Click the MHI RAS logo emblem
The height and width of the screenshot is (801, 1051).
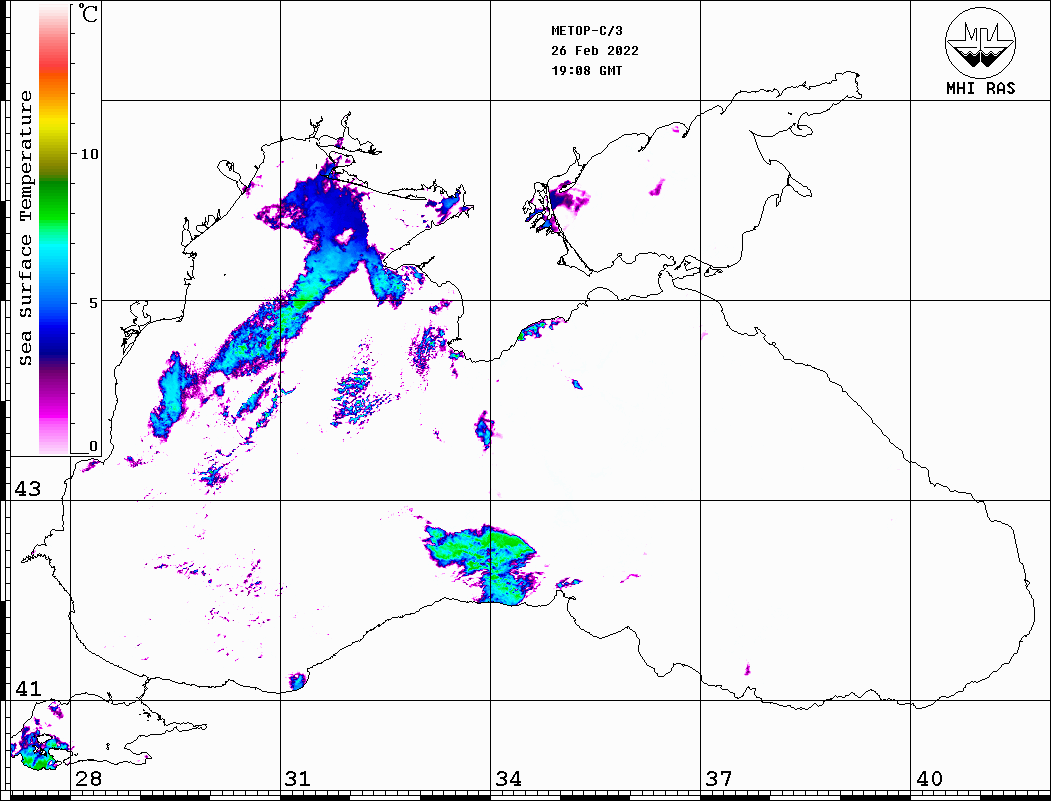[x=981, y=42]
